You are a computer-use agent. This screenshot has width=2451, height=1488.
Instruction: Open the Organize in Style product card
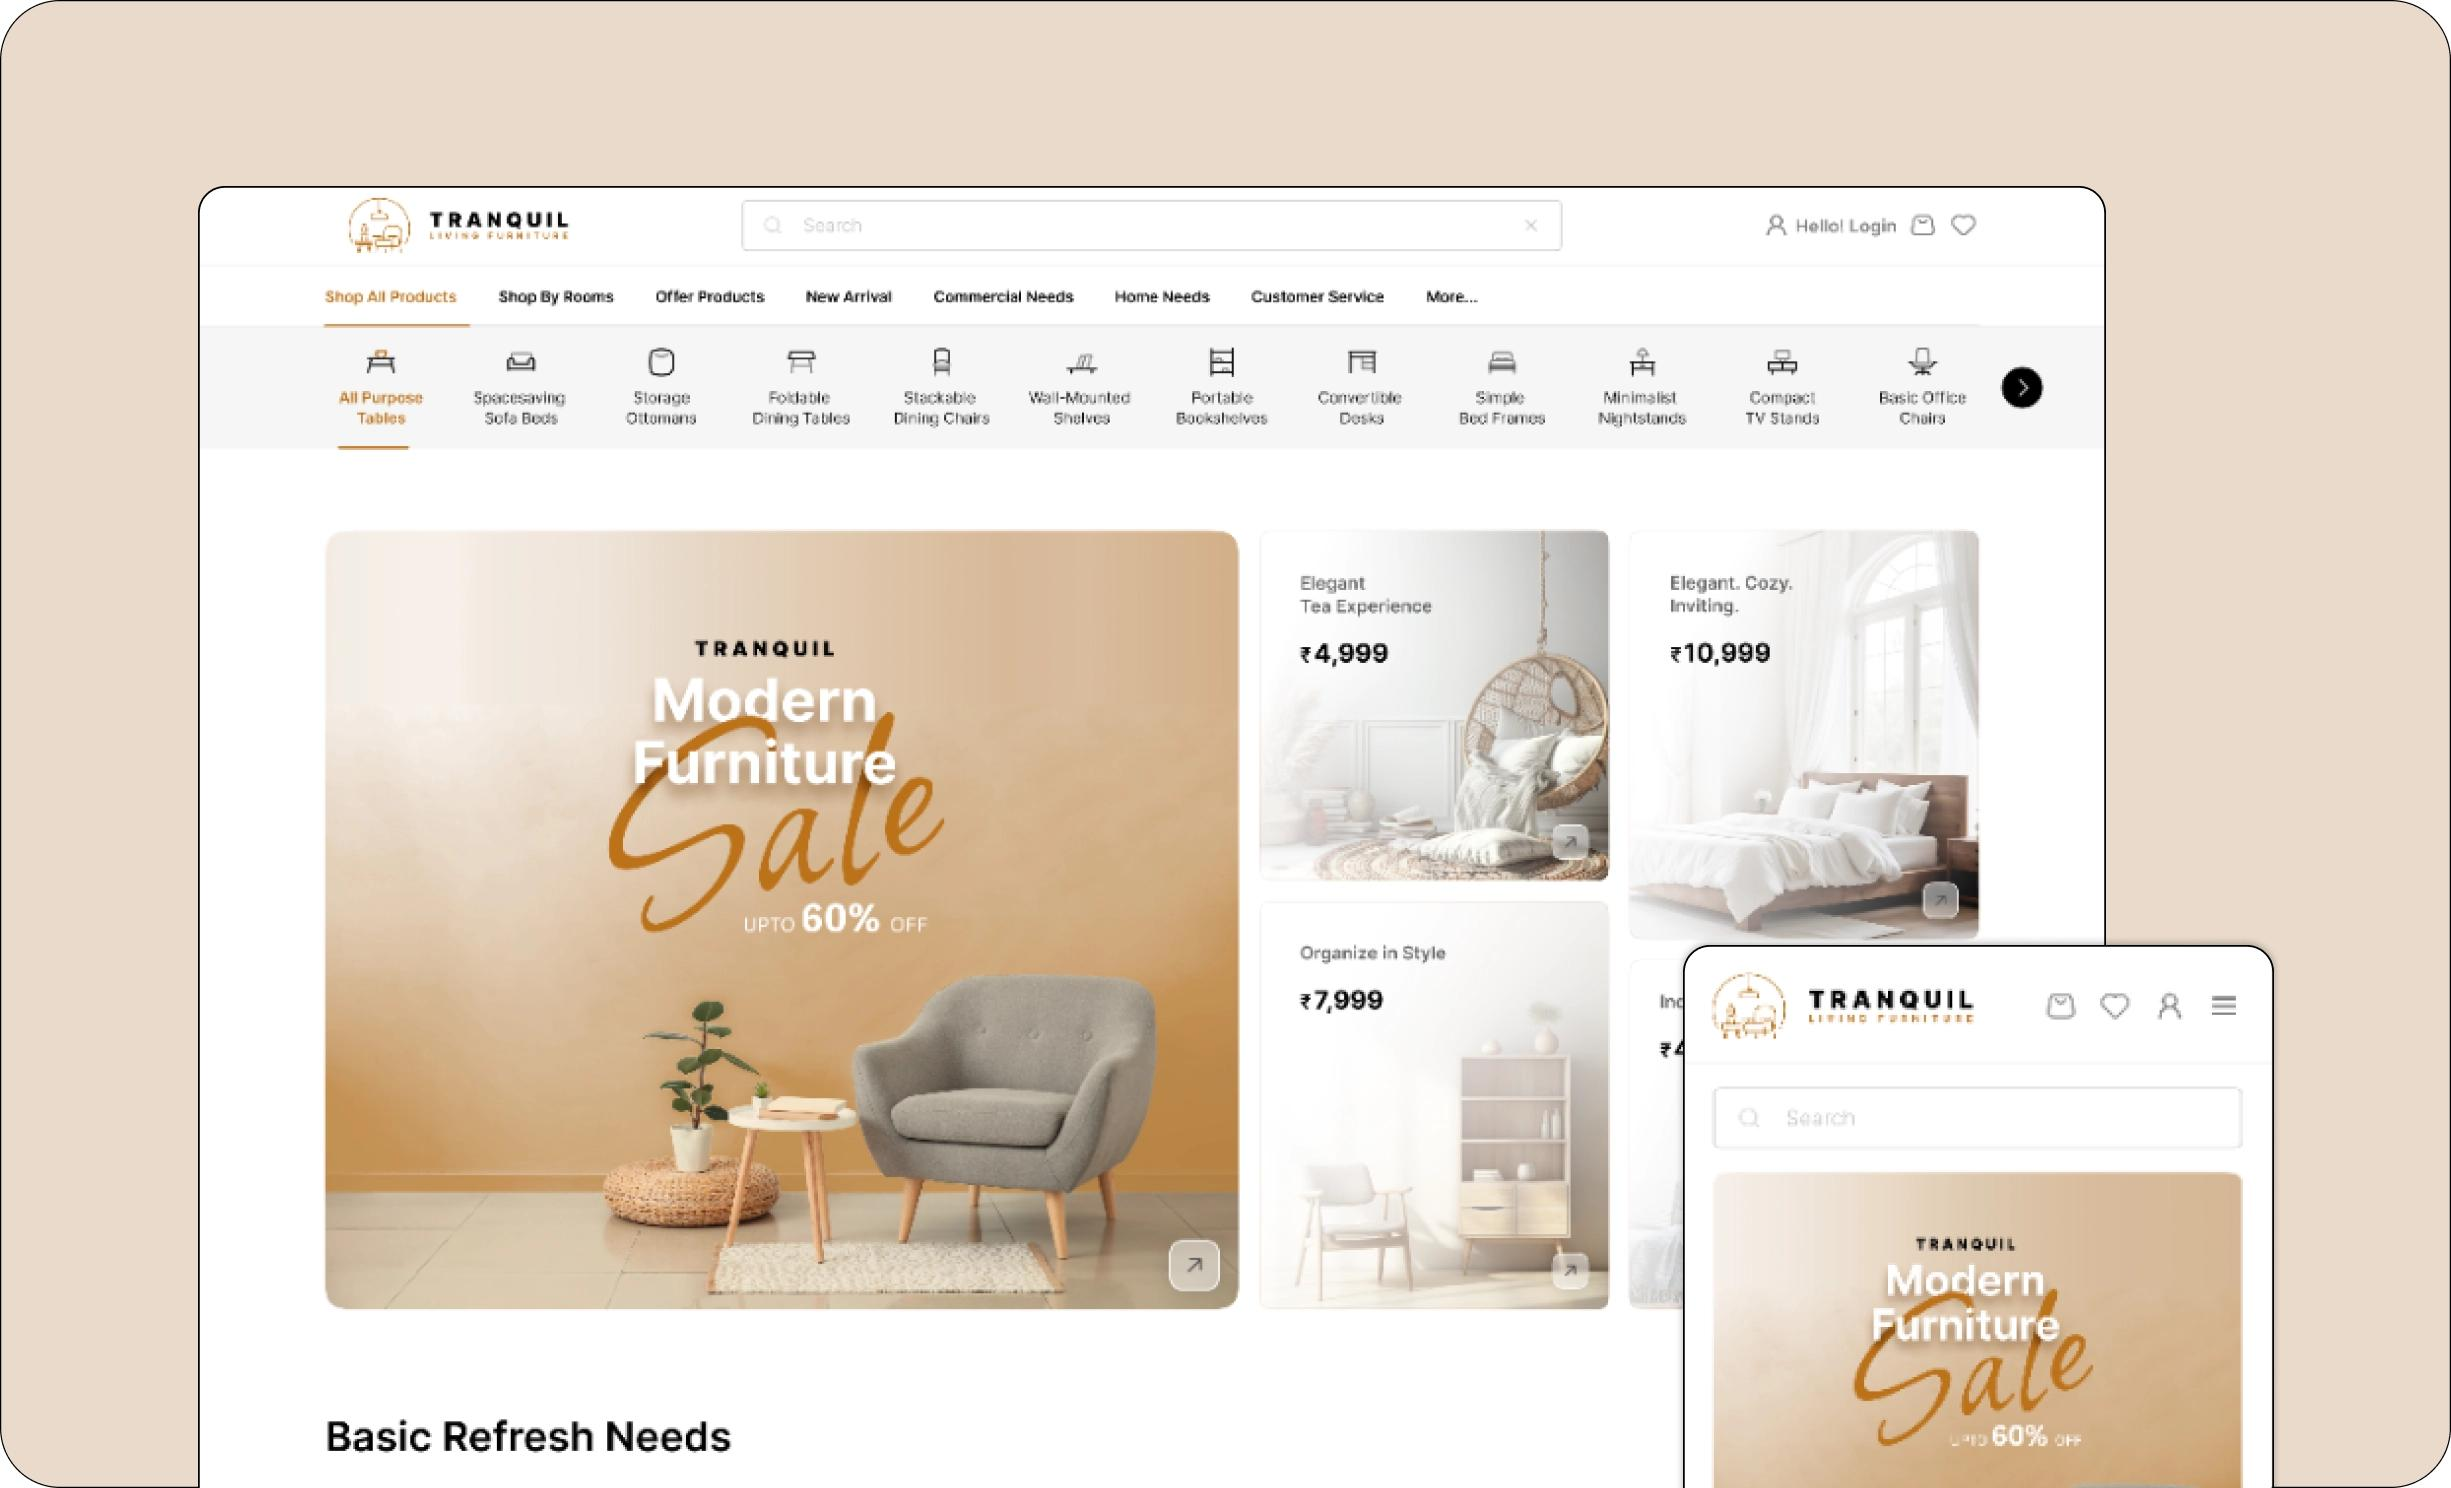pos(1434,1105)
